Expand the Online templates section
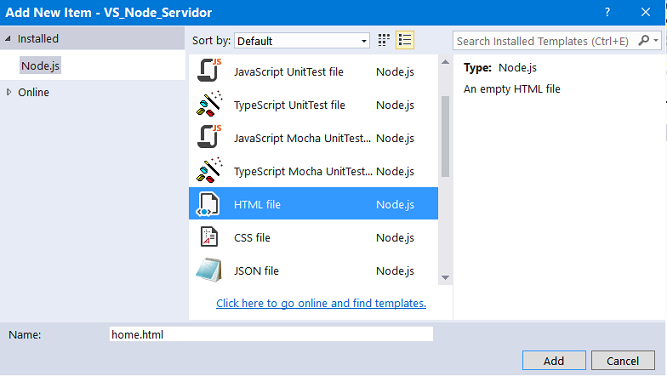This screenshot has width=667, height=376. pos(9,92)
